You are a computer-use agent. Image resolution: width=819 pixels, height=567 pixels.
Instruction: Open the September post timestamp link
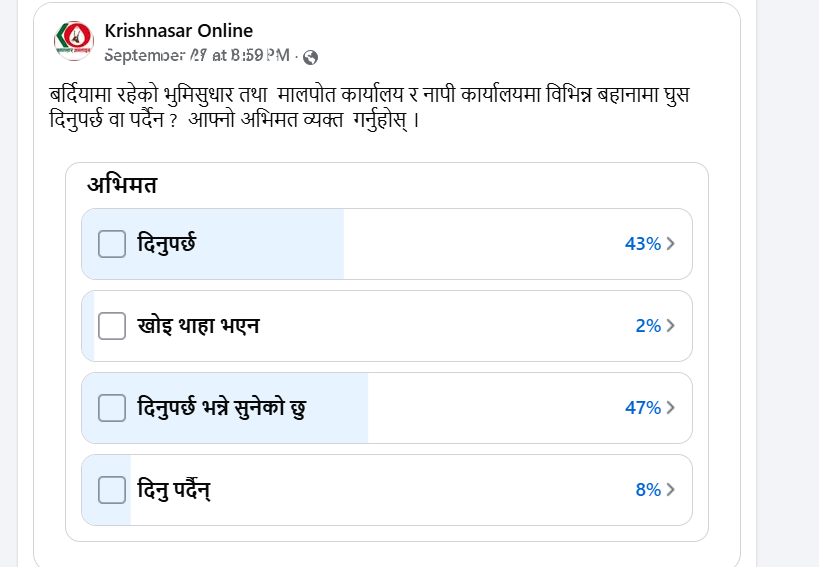[197, 55]
